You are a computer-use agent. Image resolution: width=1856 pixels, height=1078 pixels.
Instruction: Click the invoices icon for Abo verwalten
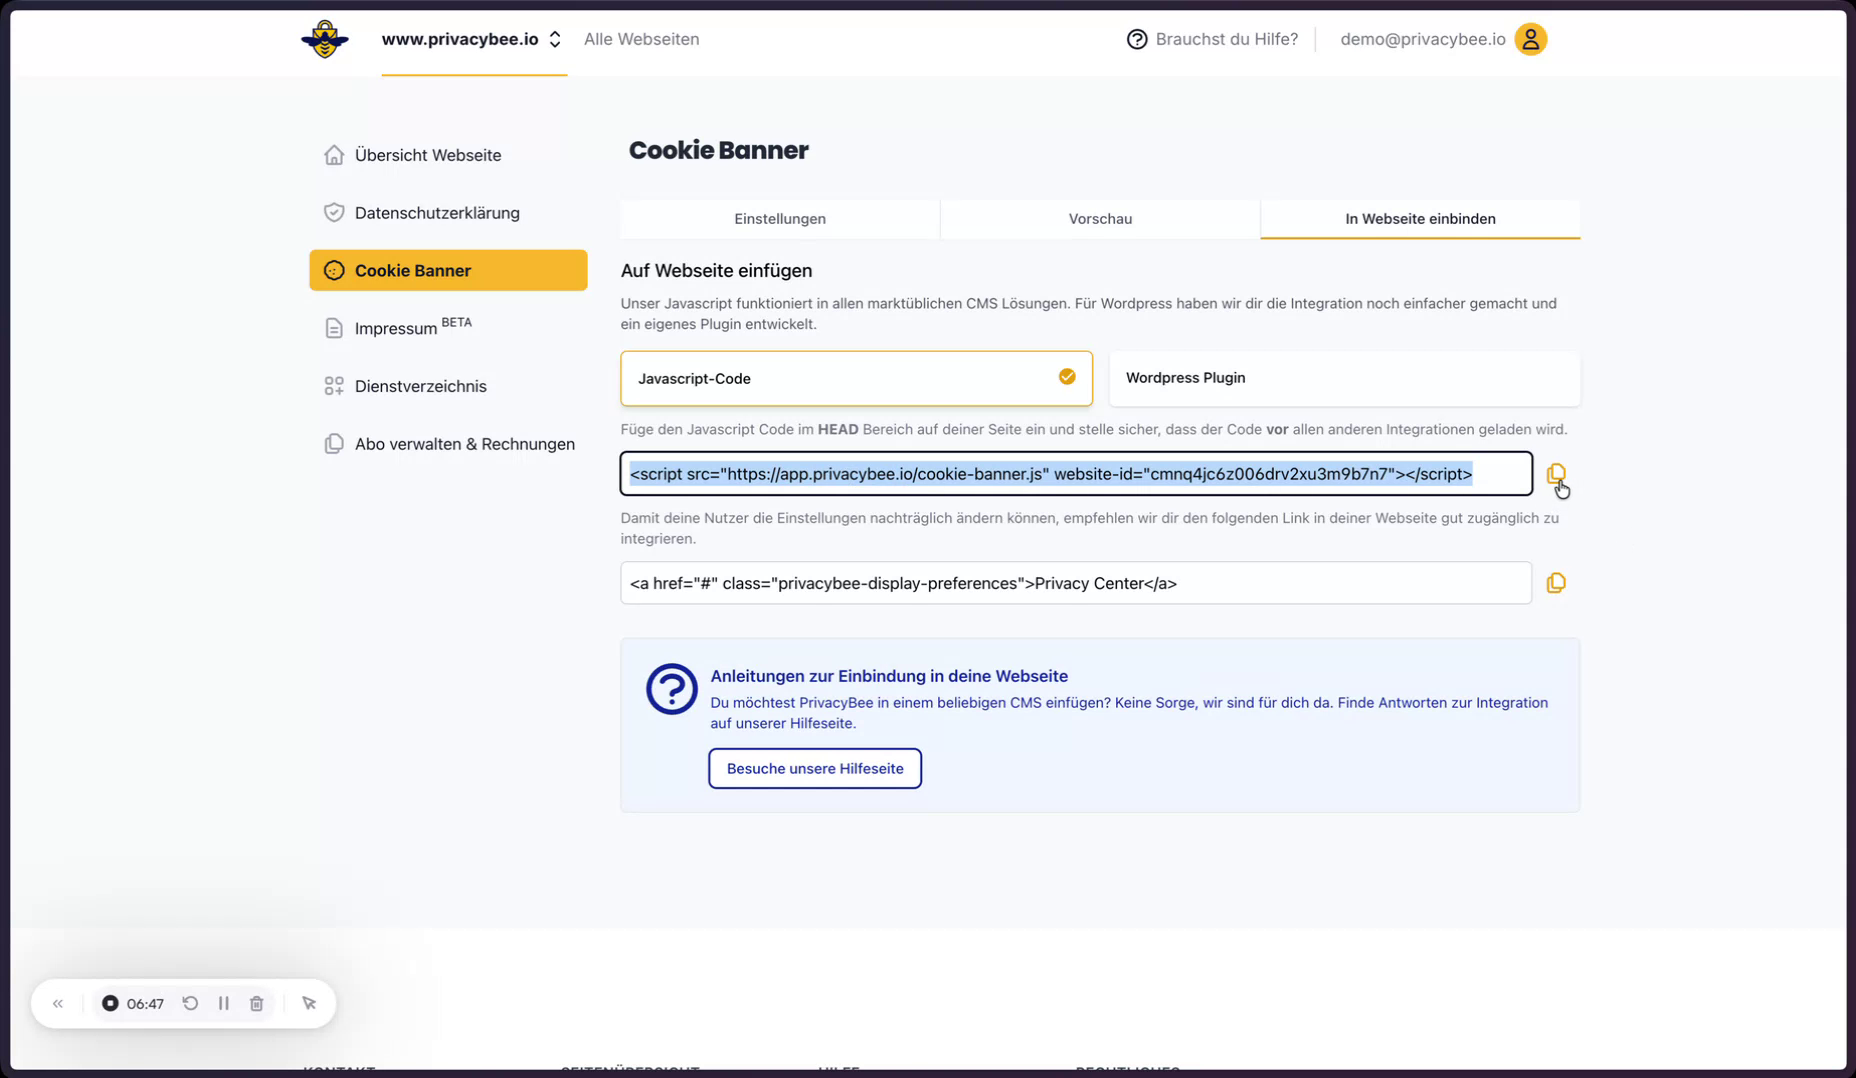point(334,443)
